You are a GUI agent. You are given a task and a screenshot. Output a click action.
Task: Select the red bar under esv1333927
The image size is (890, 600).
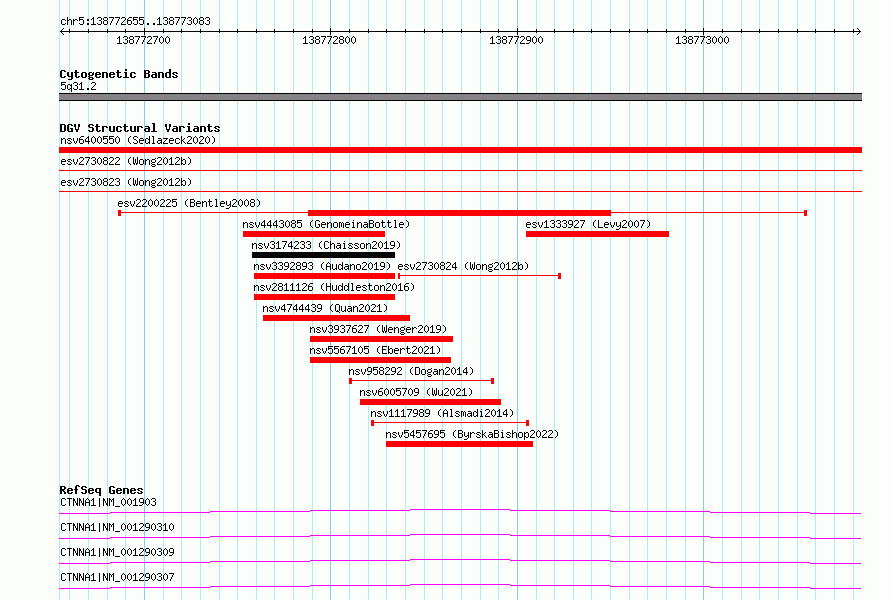pyautogui.click(x=597, y=234)
